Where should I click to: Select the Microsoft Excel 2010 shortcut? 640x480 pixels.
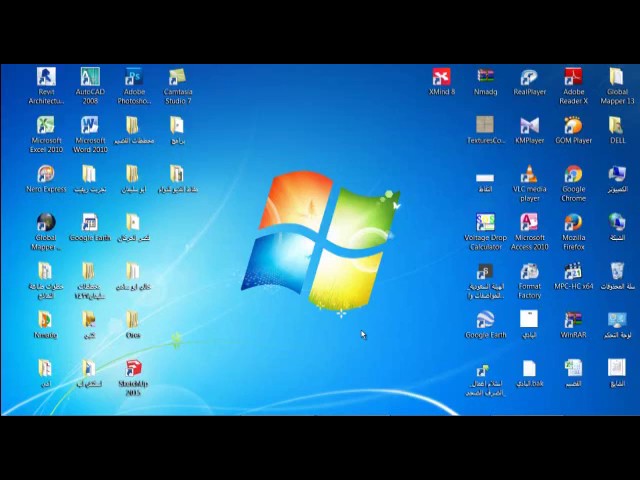point(46,134)
